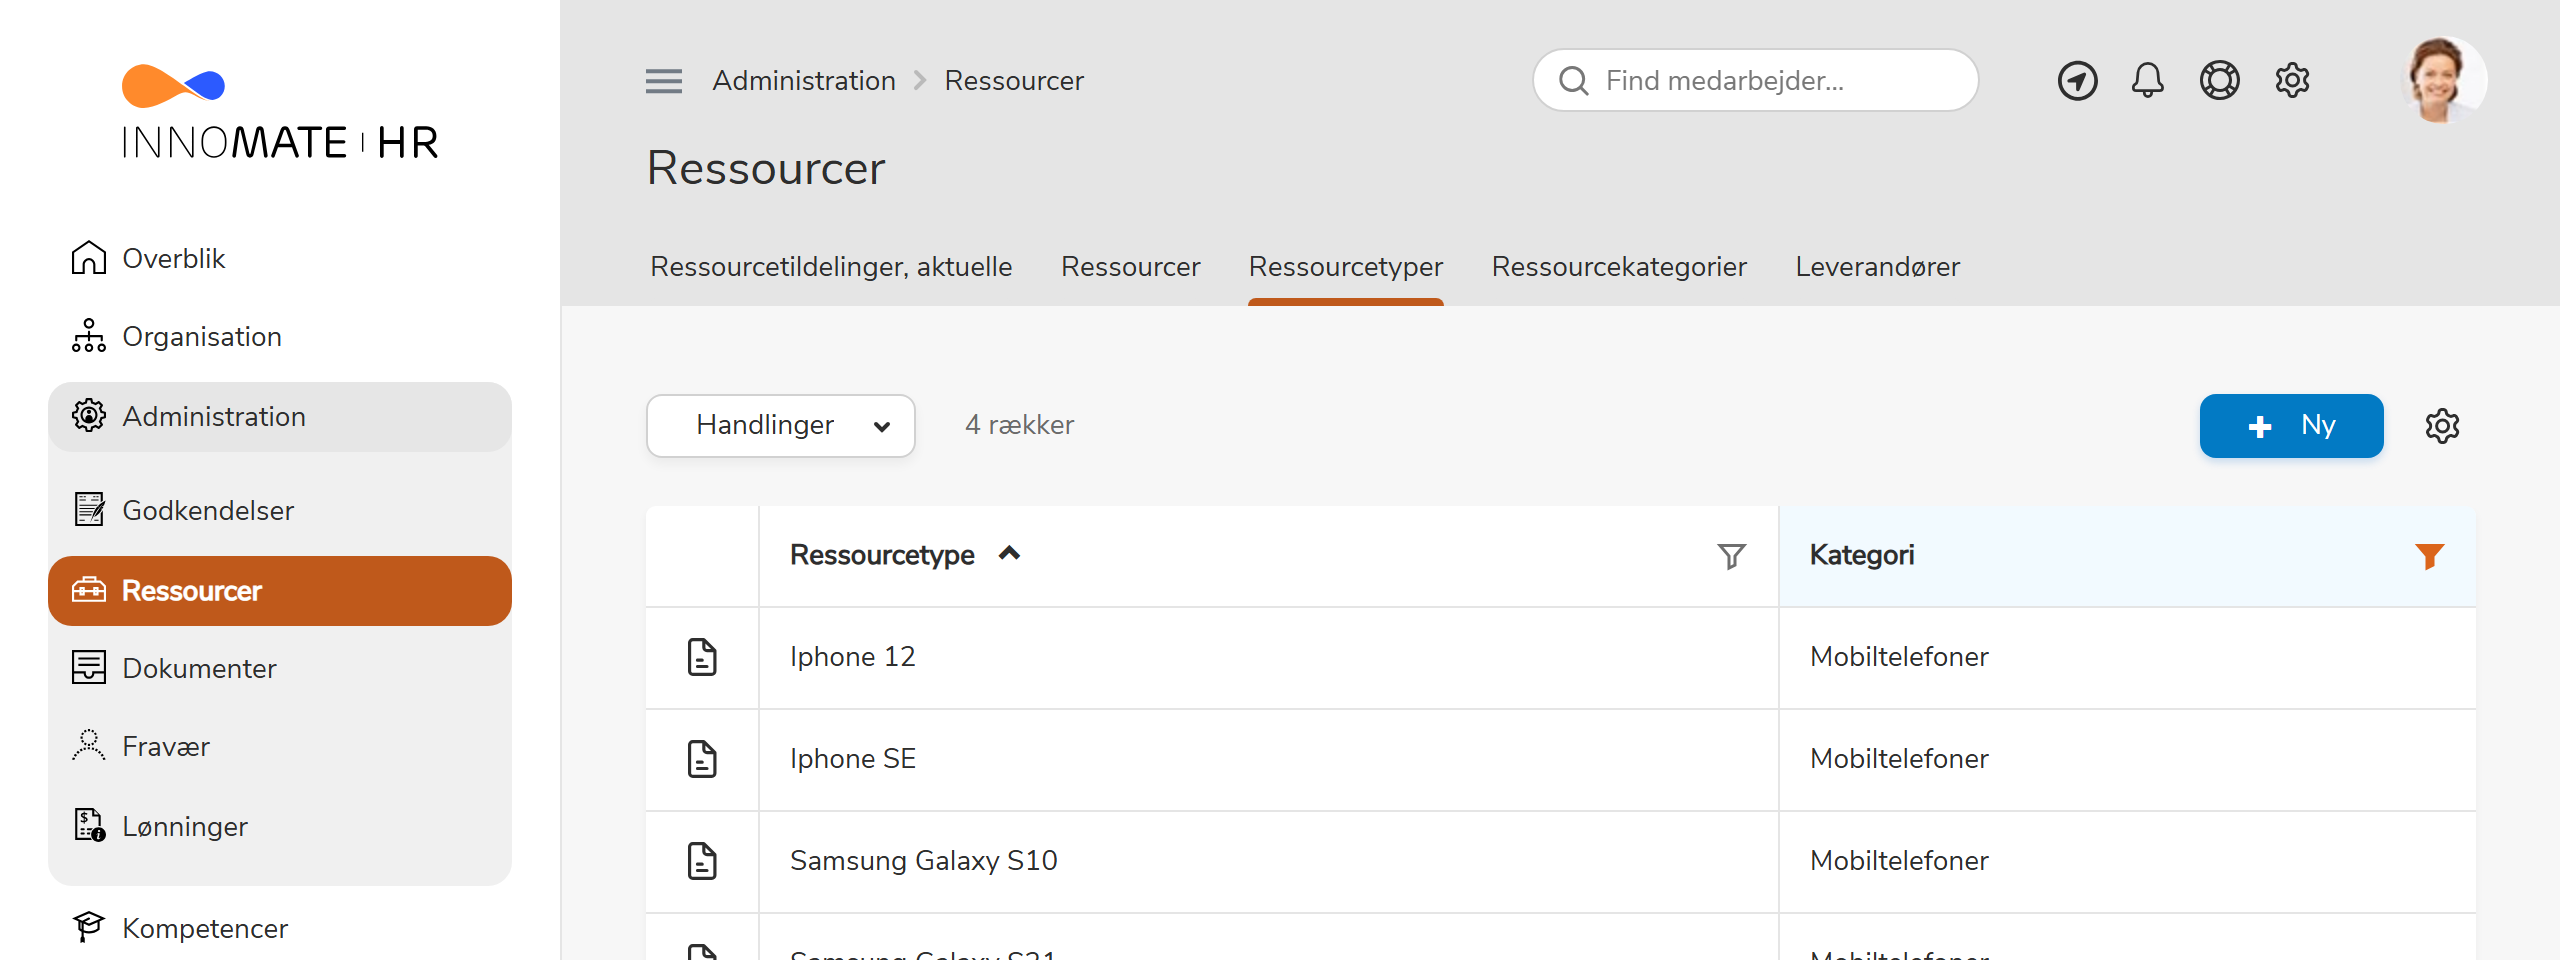Select Administration in the sidebar
This screenshot has height=960, width=2560.
pyautogui.click(x=280, y=417)
